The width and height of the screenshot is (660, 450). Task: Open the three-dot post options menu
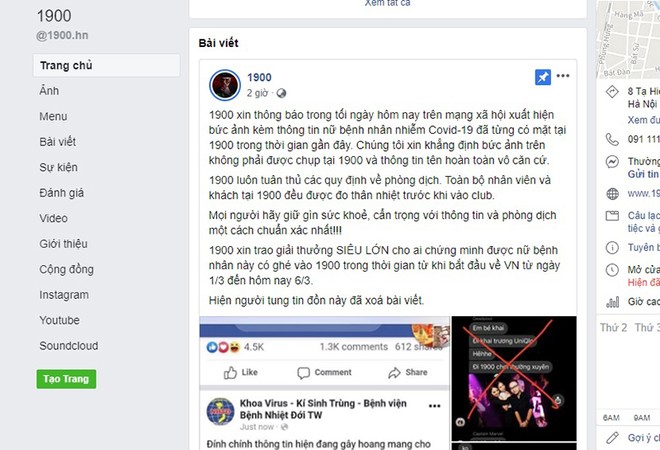pyautogui.click(x=563, y=76)
